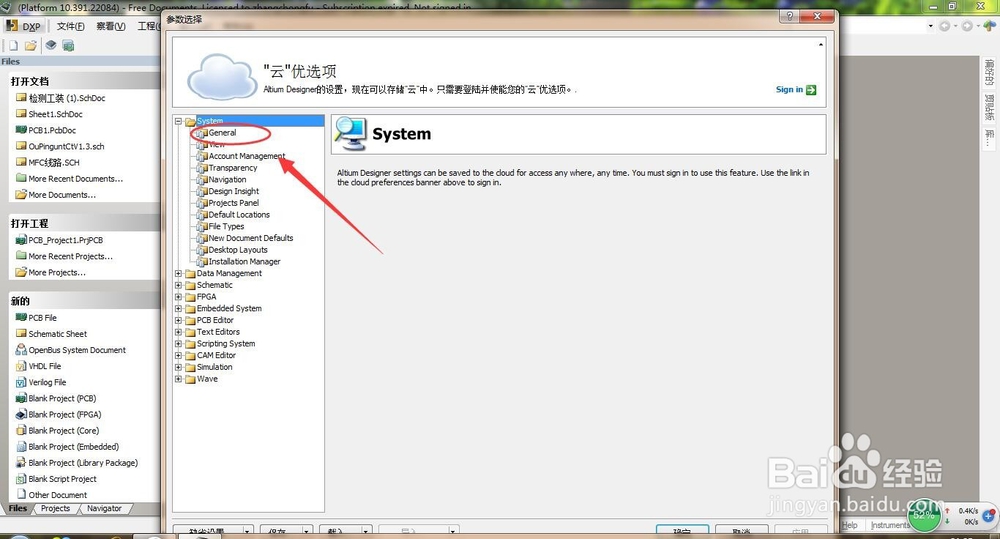Select Navigation preferences page

[x=227, y=180]
